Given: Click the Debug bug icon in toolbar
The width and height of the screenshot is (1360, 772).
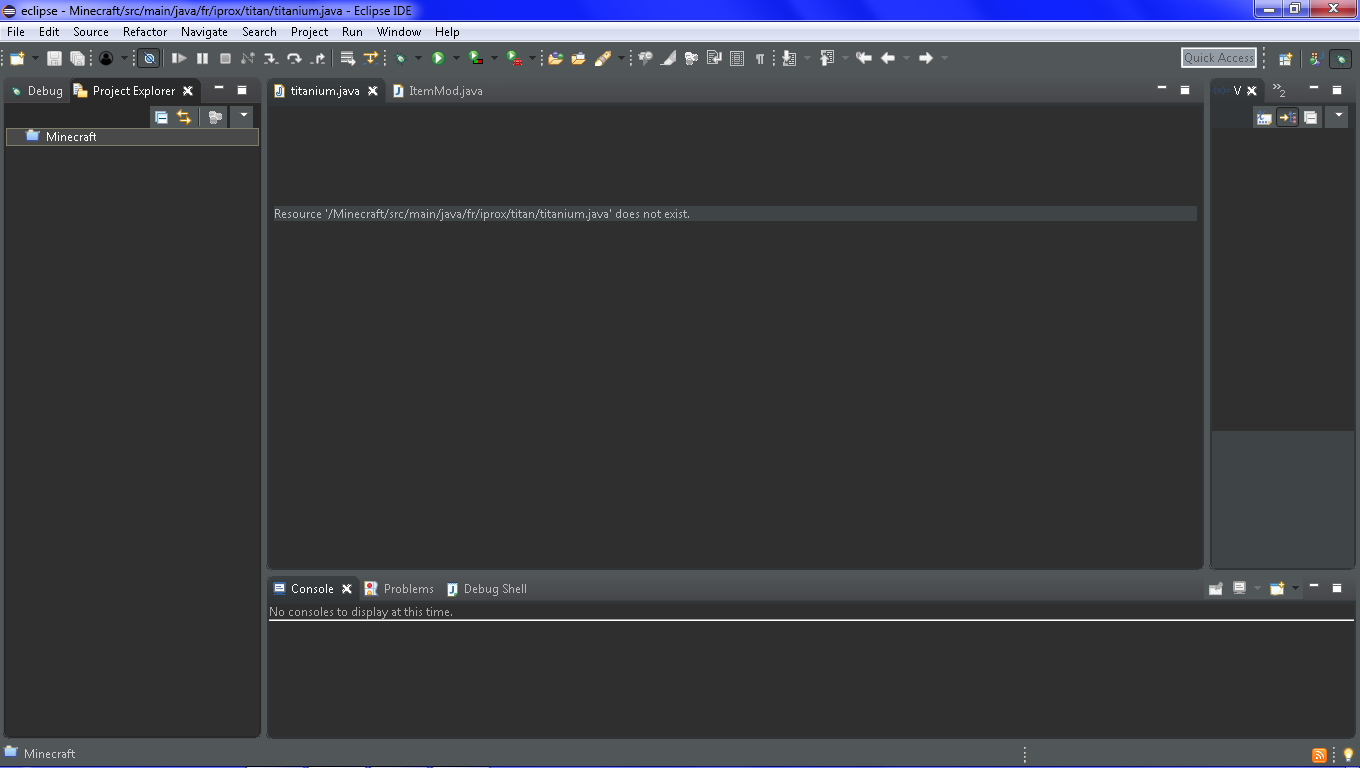Looking at the screenshot, I should [x=400, y=59].
